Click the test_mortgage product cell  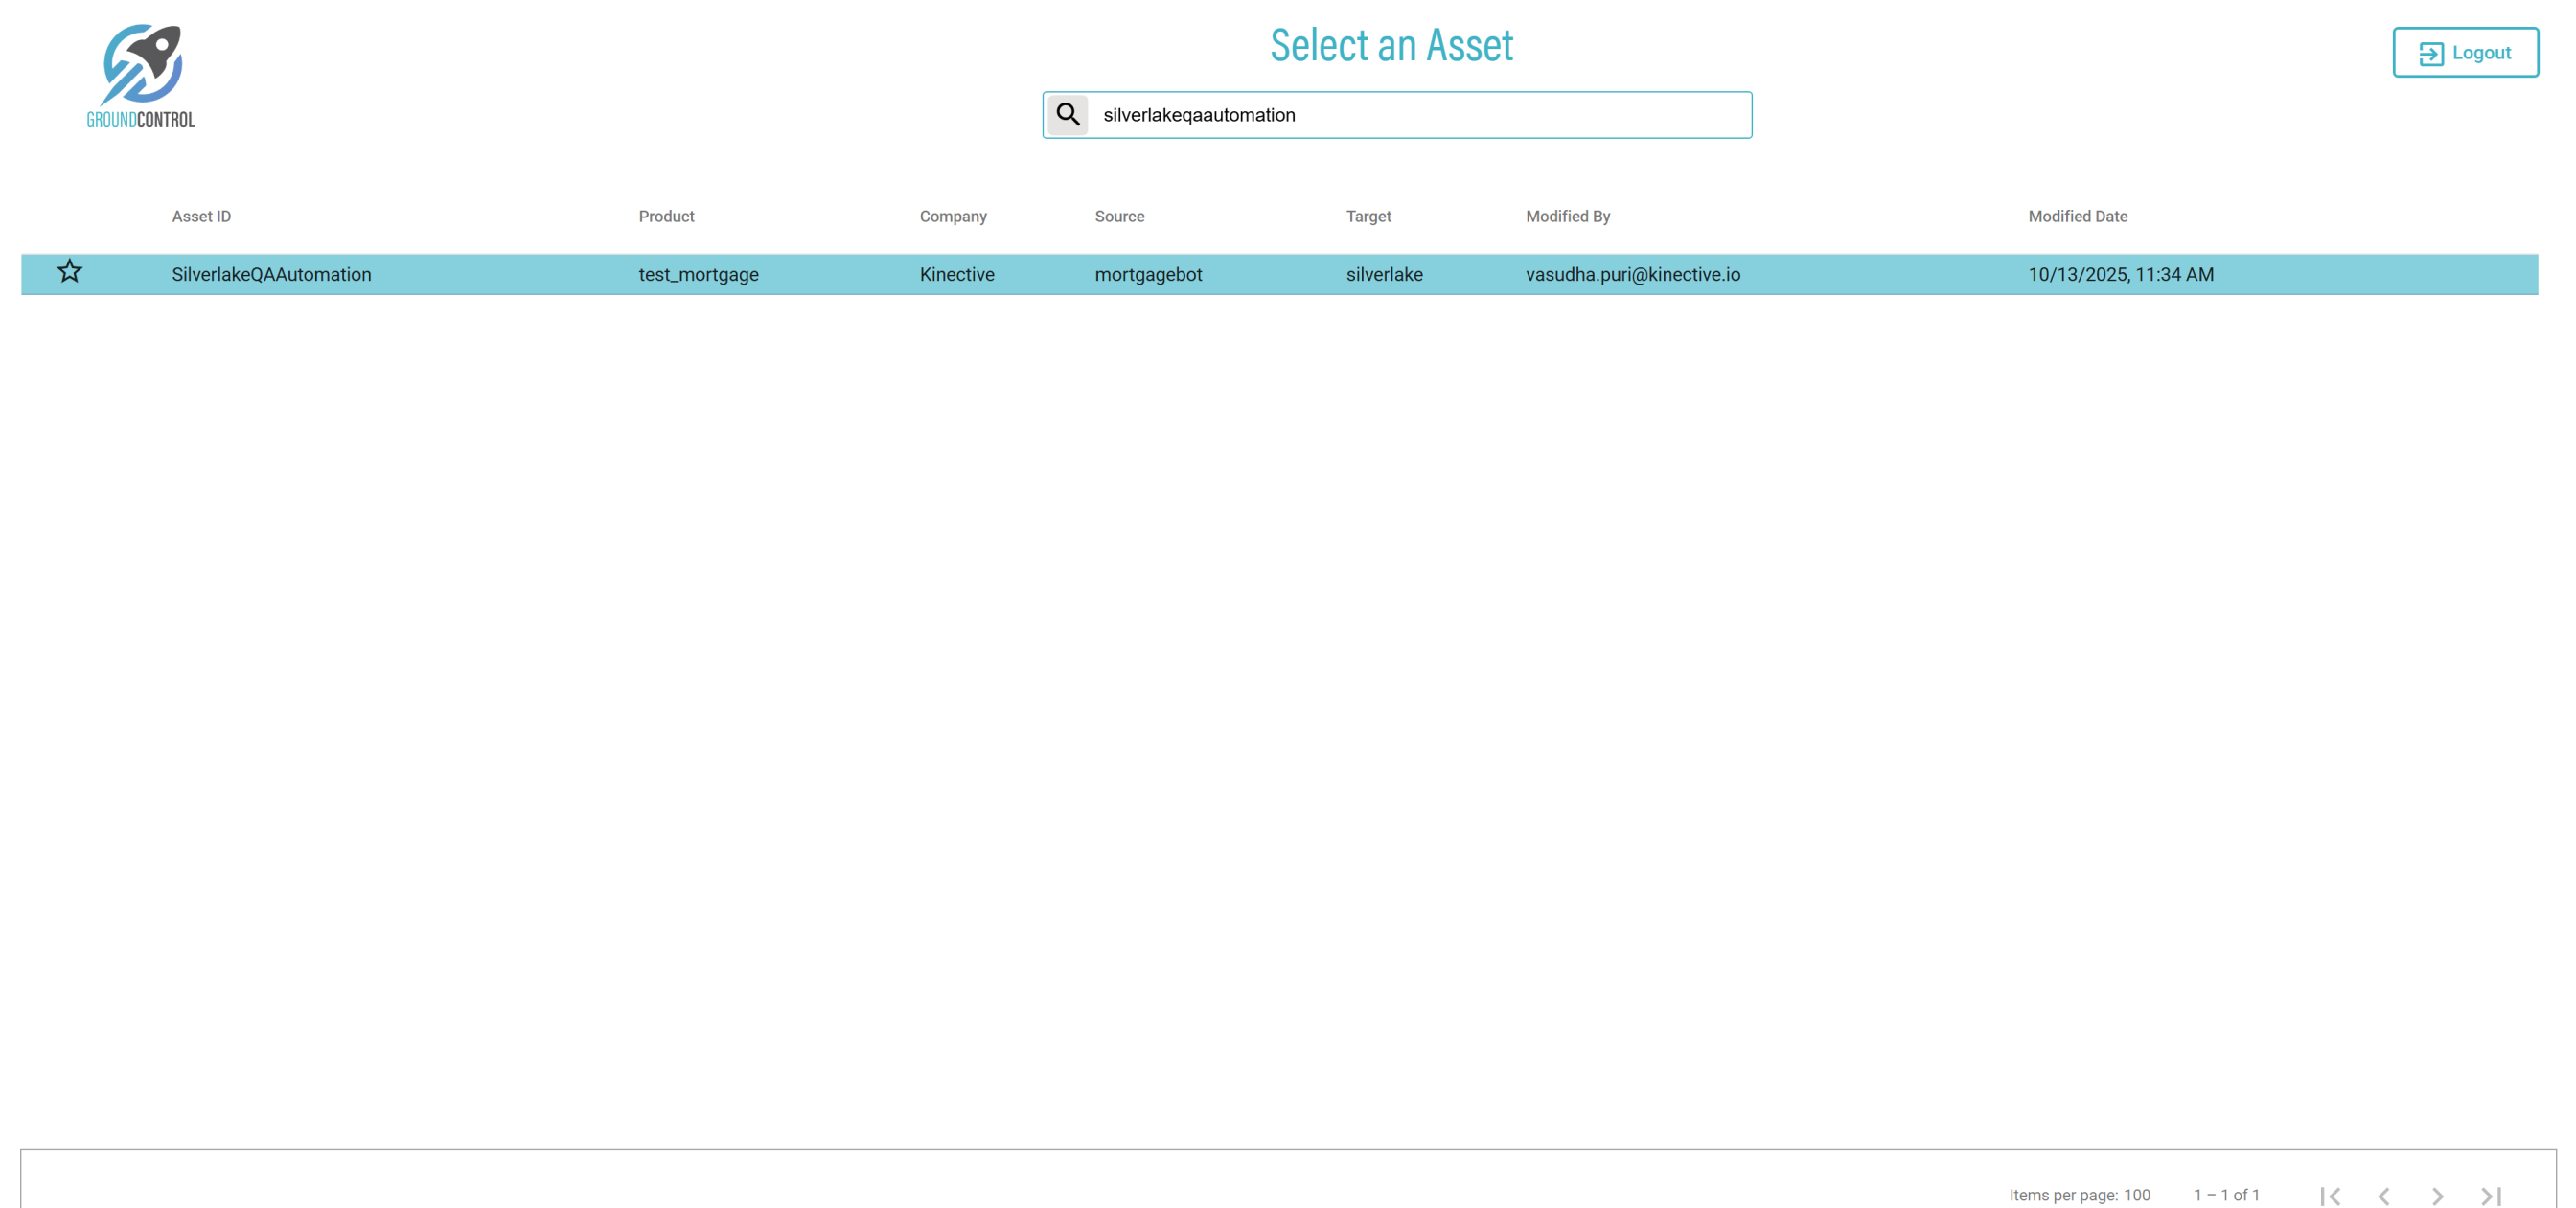698,274
